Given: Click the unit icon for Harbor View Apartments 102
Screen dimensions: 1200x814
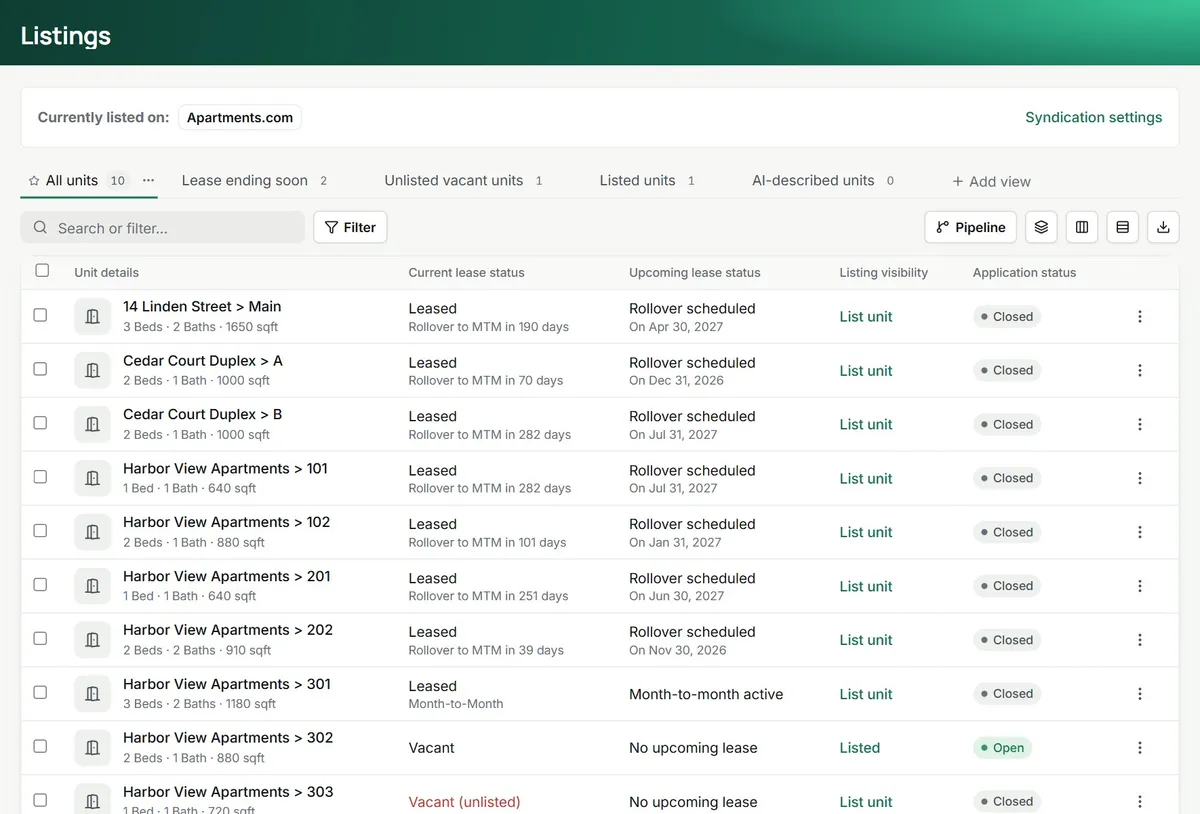Looking at the screenshot, I should (92, 532).
